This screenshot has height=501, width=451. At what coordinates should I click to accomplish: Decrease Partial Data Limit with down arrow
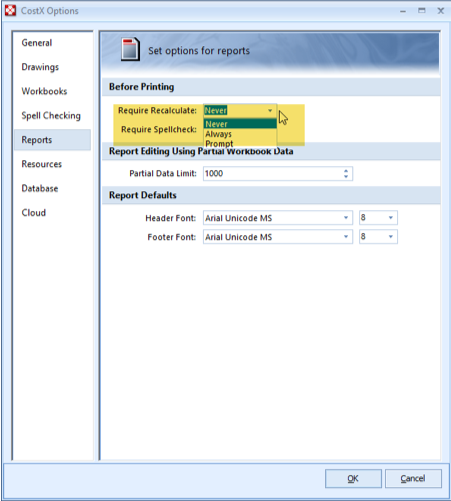(346, 177)
